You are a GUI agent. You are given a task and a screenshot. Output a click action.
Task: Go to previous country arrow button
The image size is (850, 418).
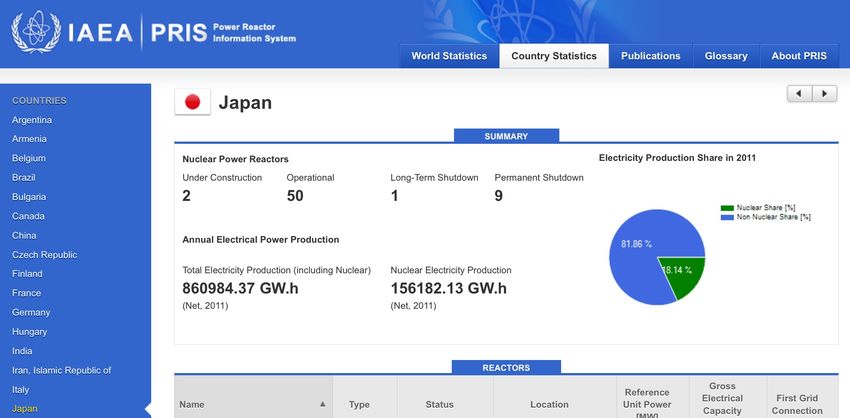(799, 93)
